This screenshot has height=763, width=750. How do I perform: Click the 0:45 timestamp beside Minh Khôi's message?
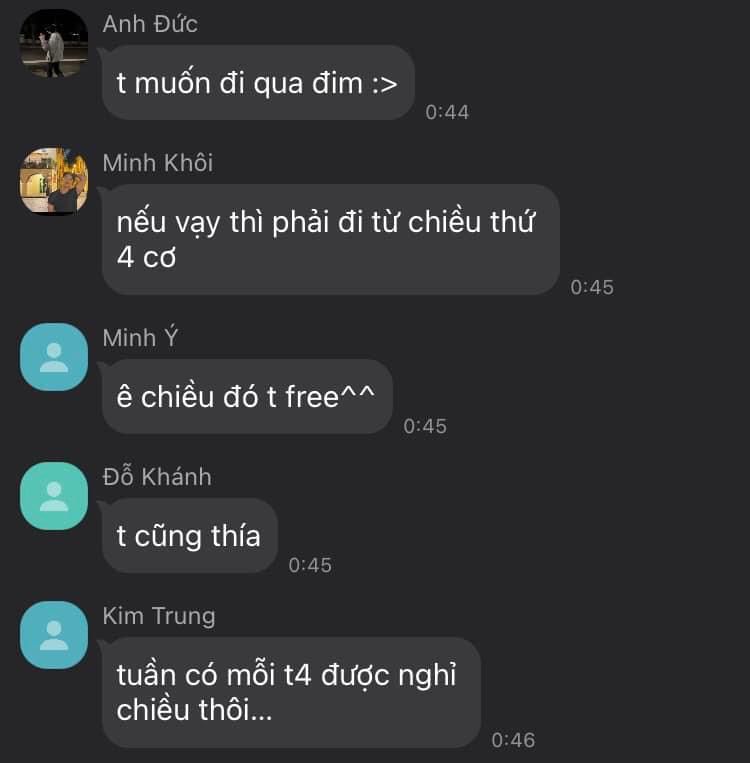tap(592, 287)
